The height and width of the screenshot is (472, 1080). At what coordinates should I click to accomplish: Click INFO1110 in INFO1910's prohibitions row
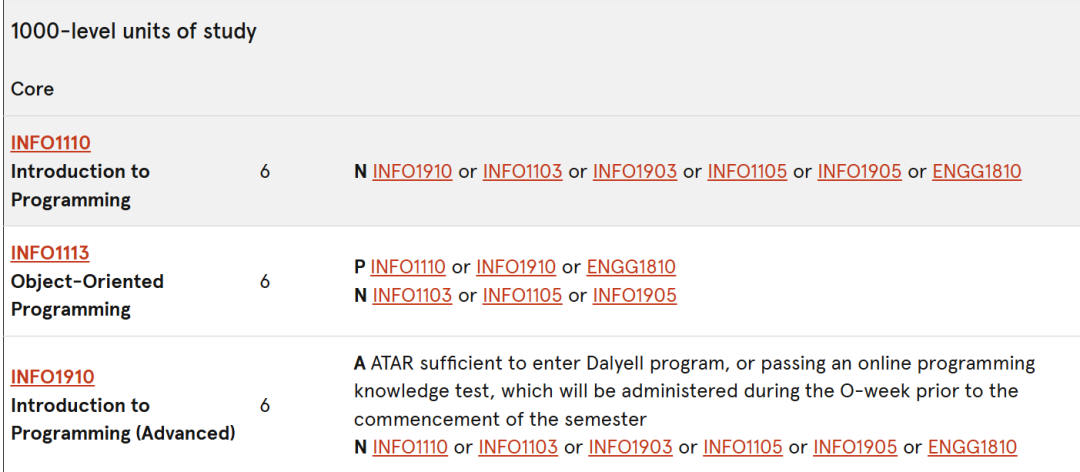click(x=410, y=447)
